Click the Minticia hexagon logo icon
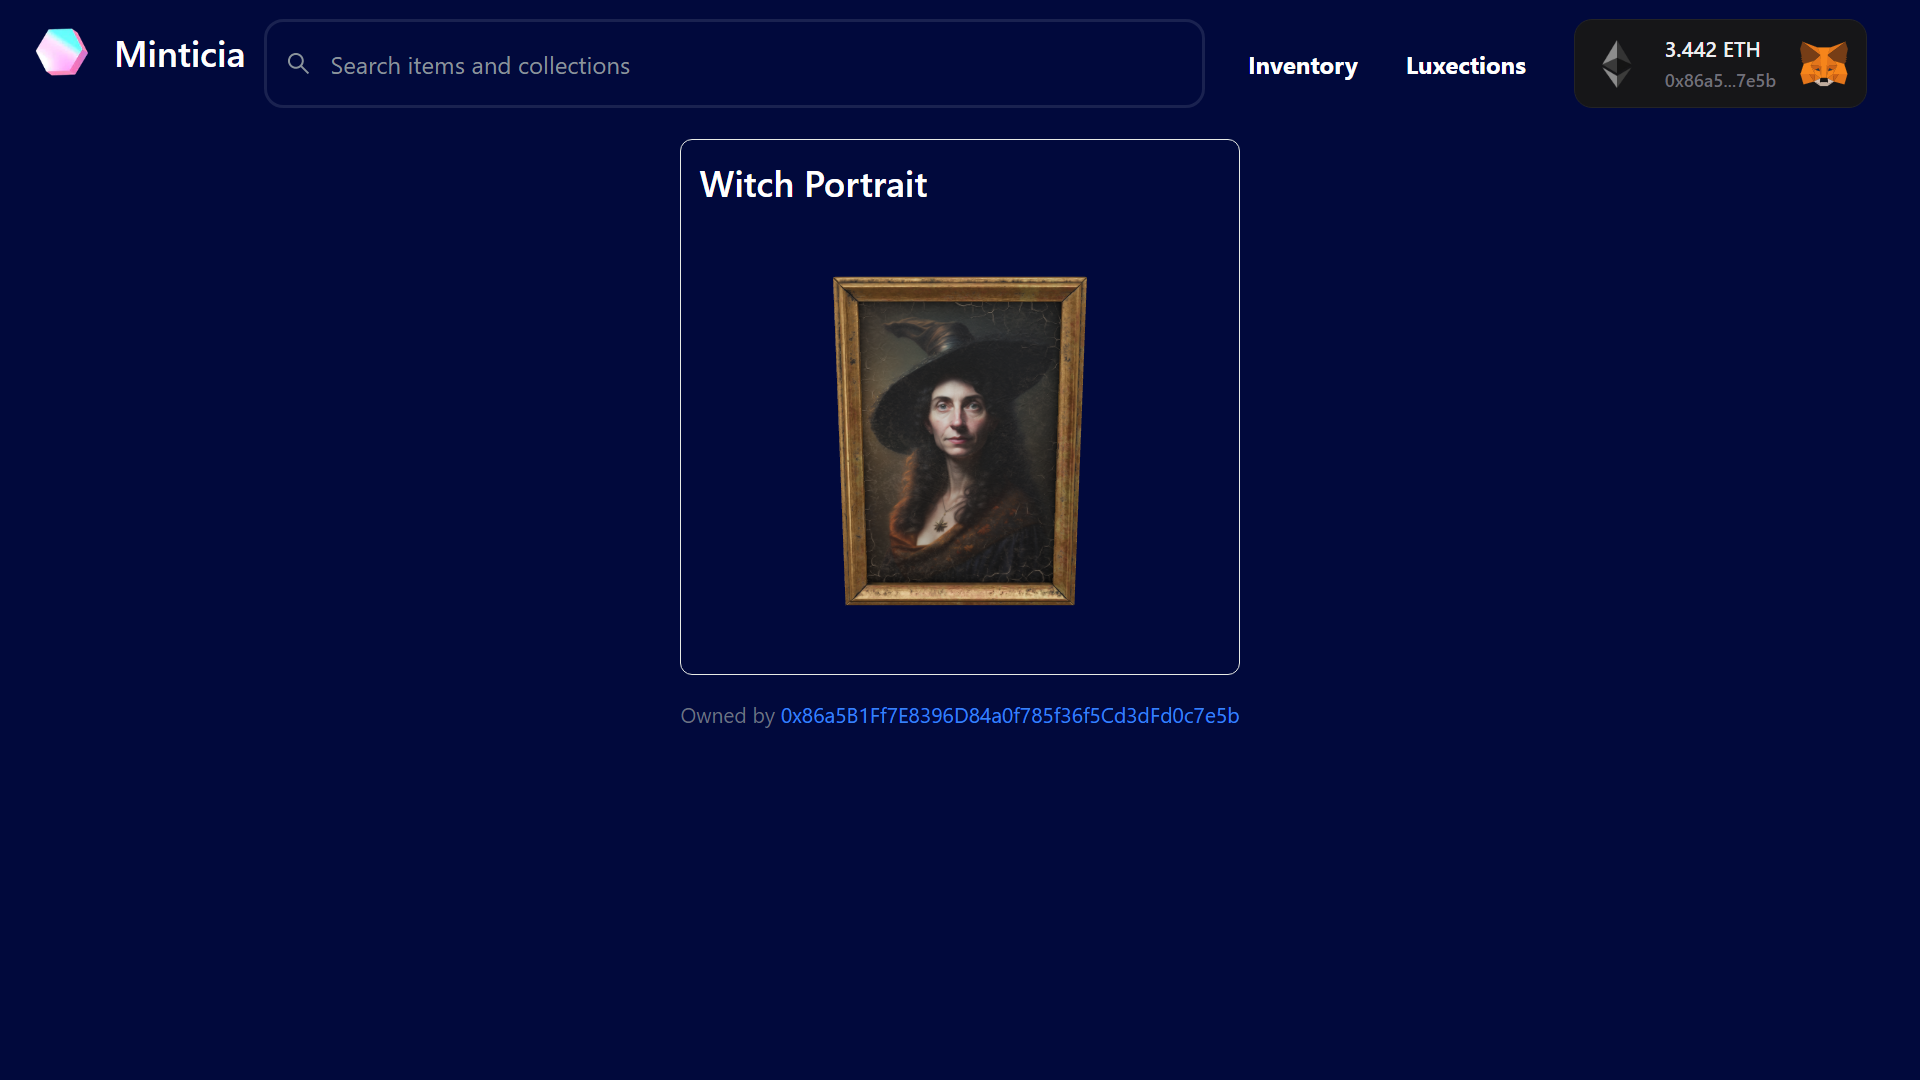1920x1080 pixels. click(62, 53)
